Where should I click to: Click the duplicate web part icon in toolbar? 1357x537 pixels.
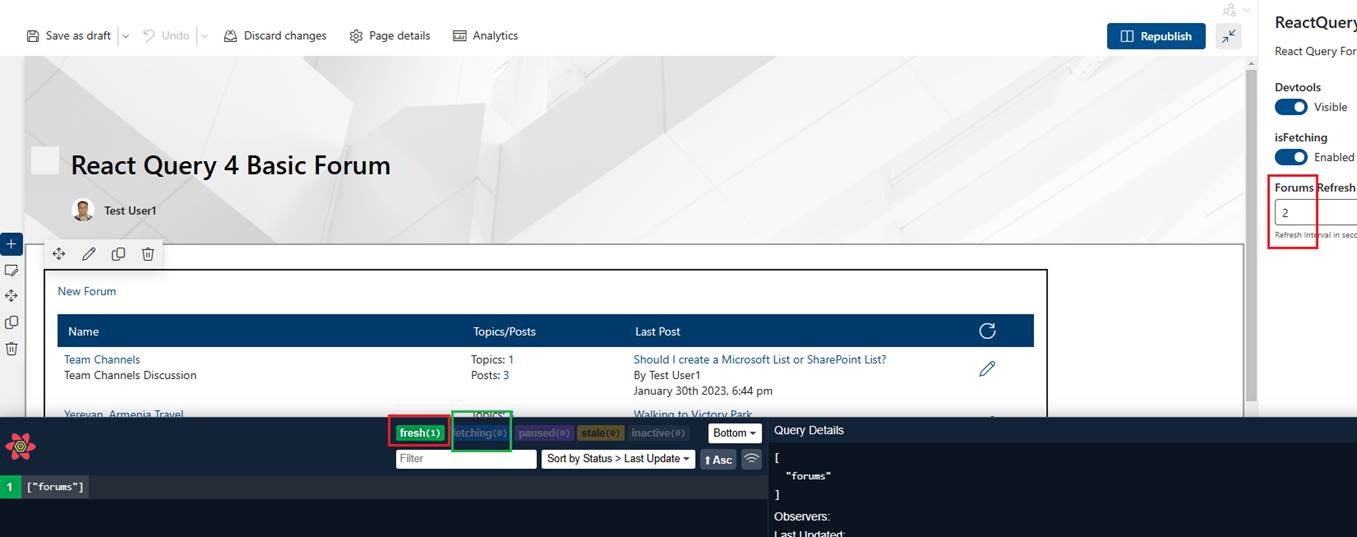(118, 254)
